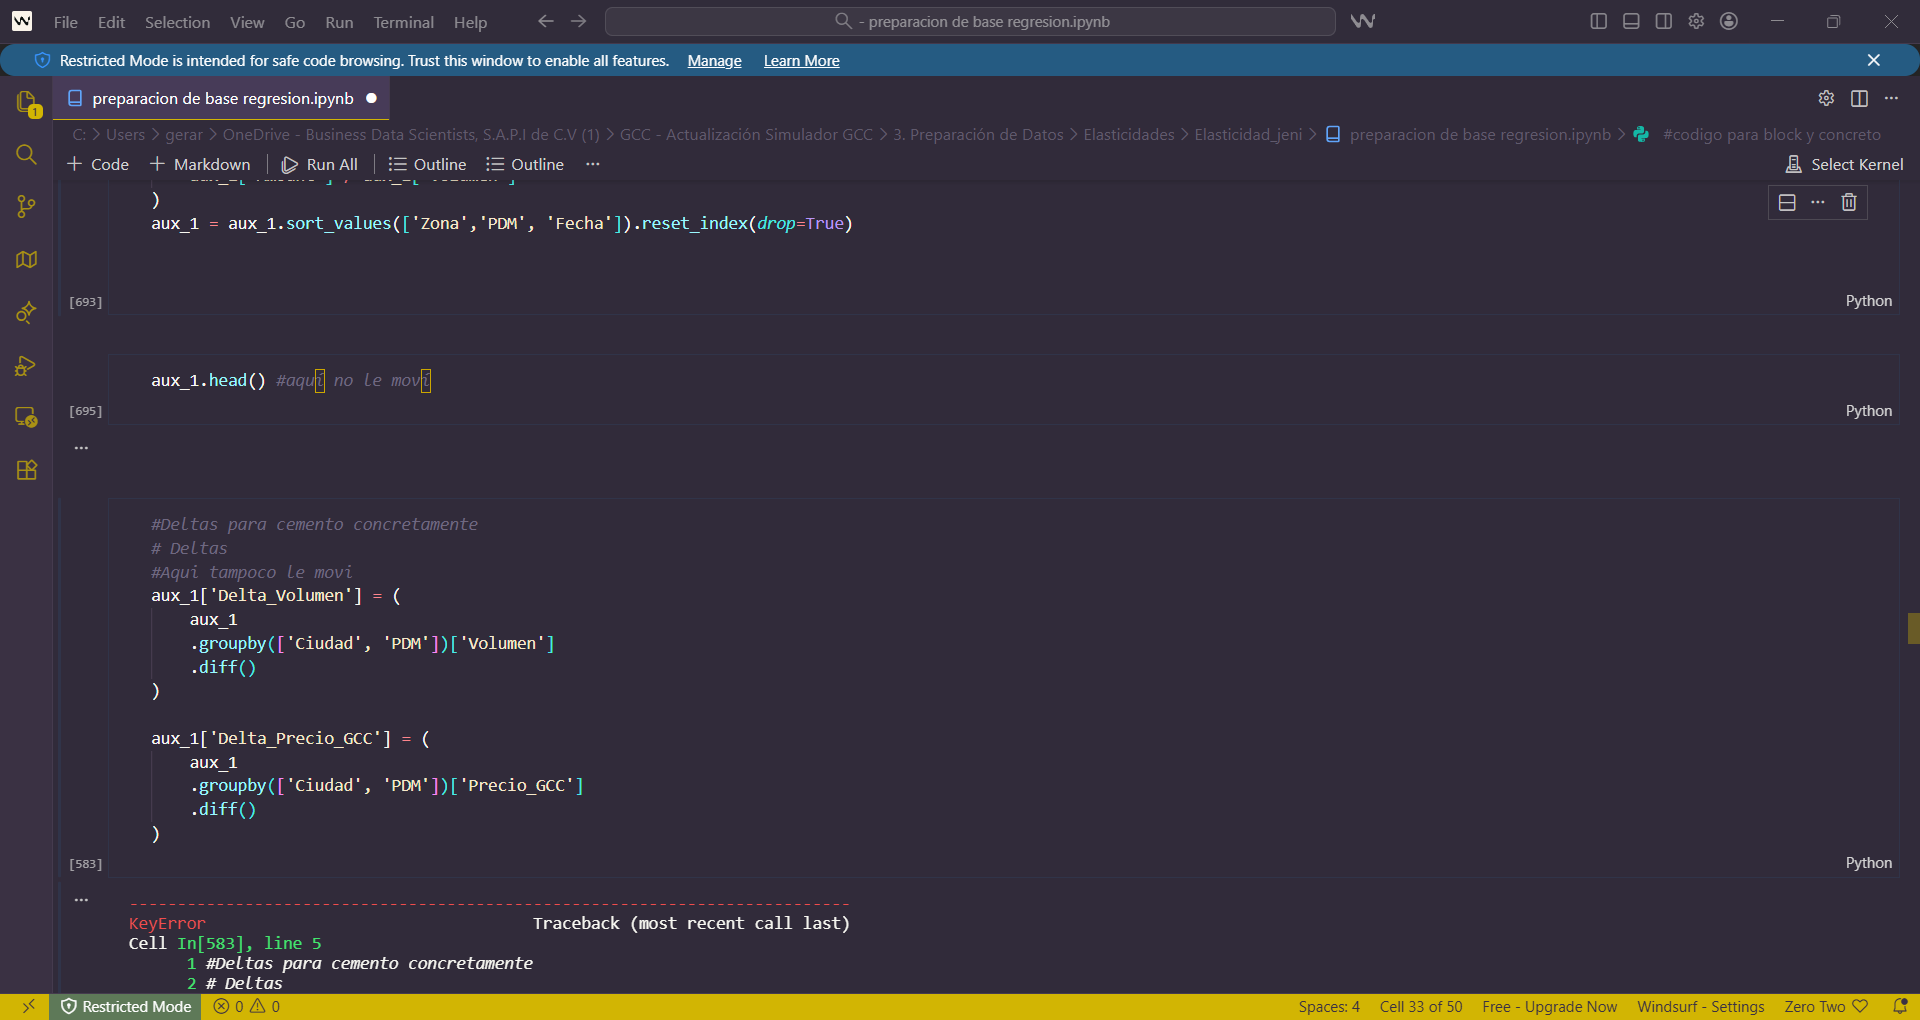
Task: Click the notifications bell in status bar
Action: click(1900, 1006)
